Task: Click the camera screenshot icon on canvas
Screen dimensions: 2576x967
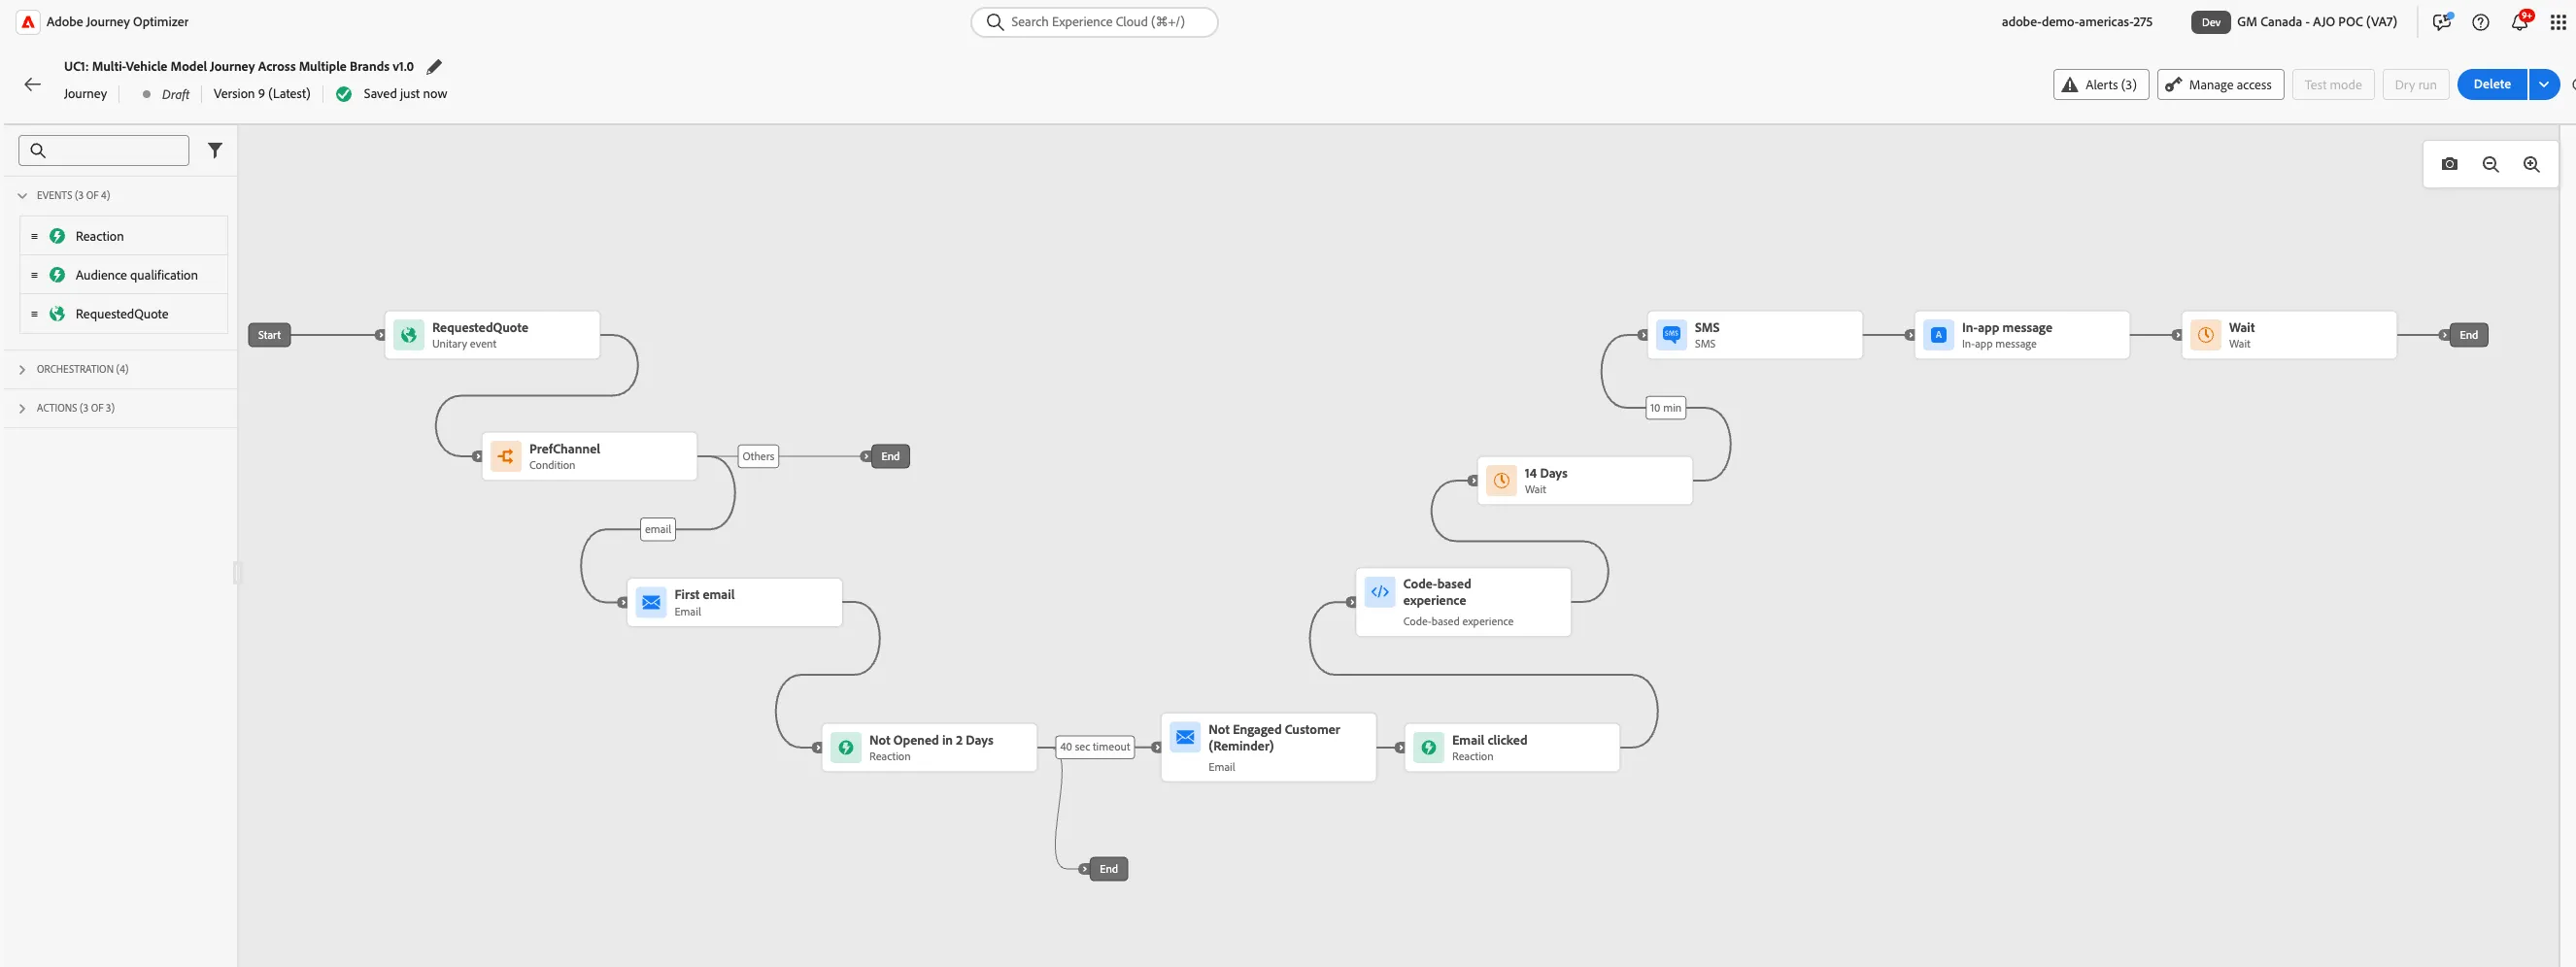Action: click(2449, 164)
